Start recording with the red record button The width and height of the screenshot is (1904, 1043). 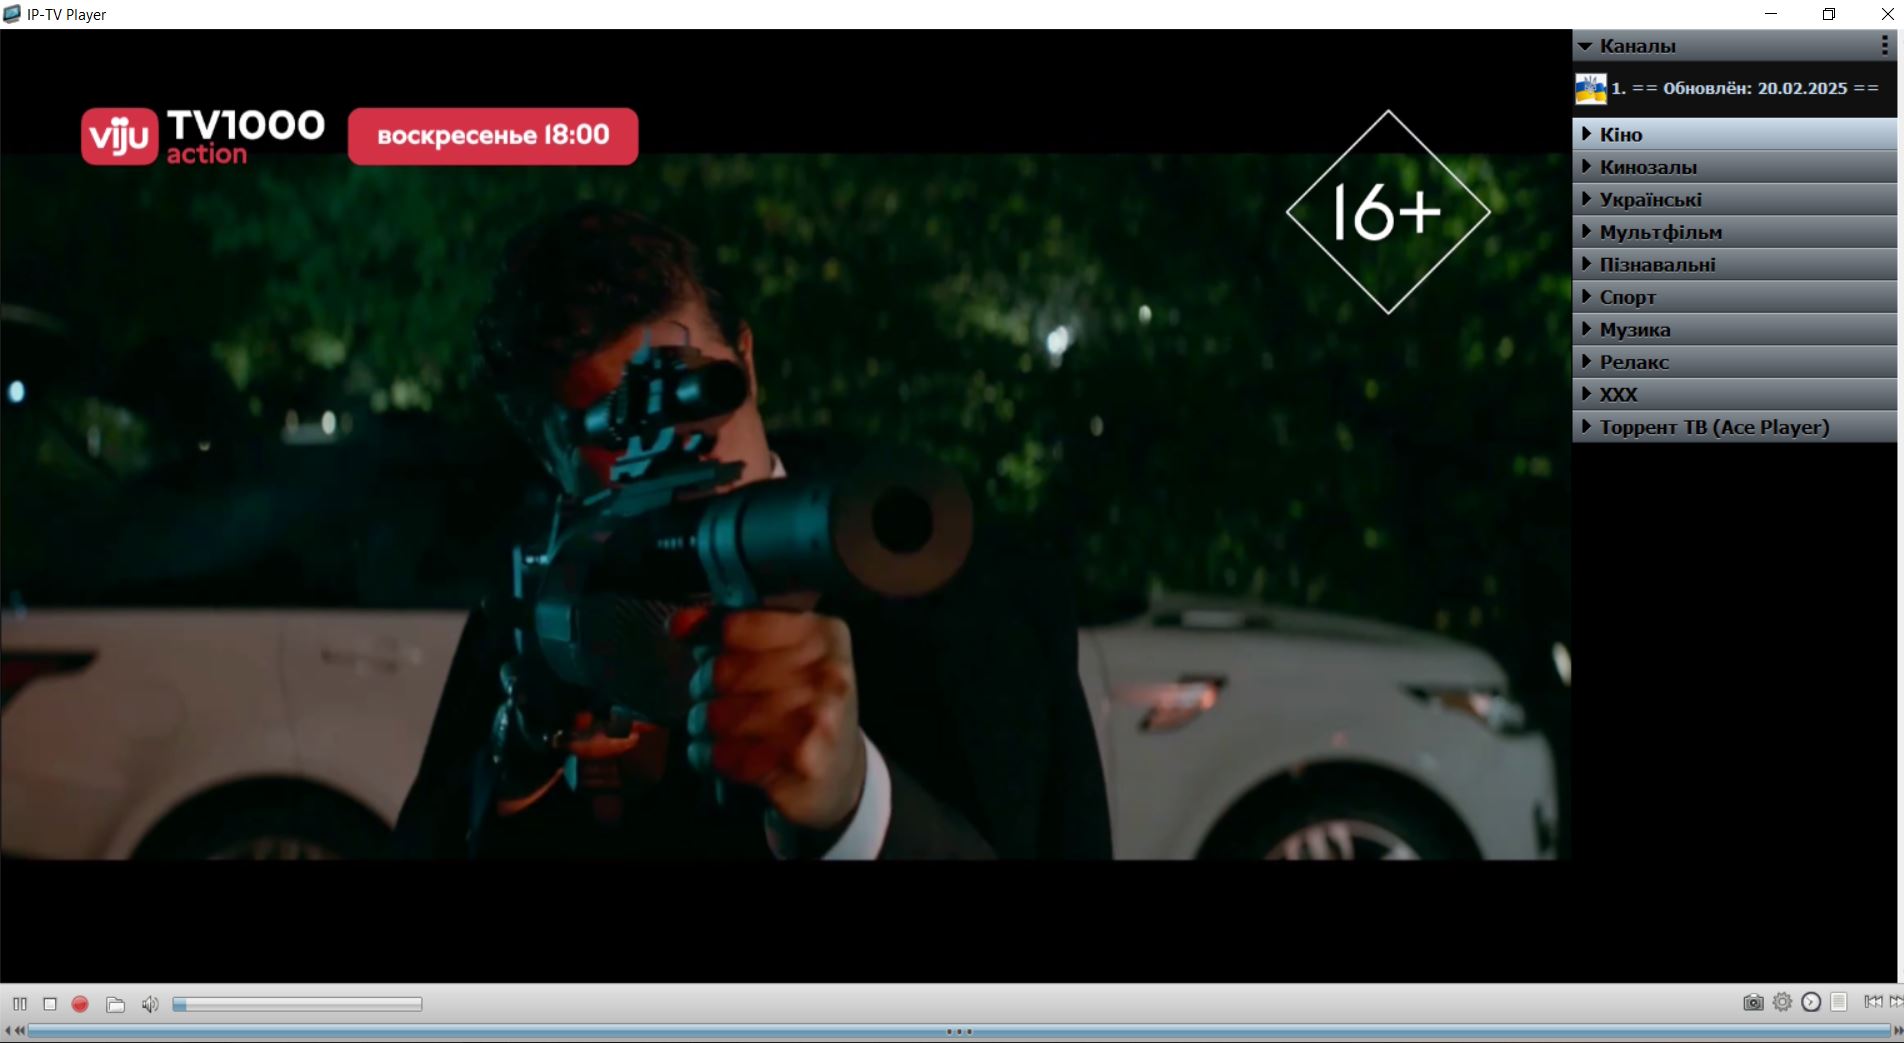(x=80, y=1004)
